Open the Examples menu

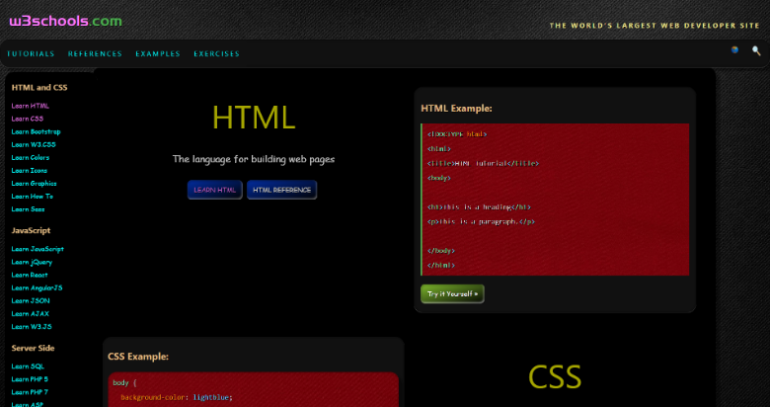click(158, 54)
